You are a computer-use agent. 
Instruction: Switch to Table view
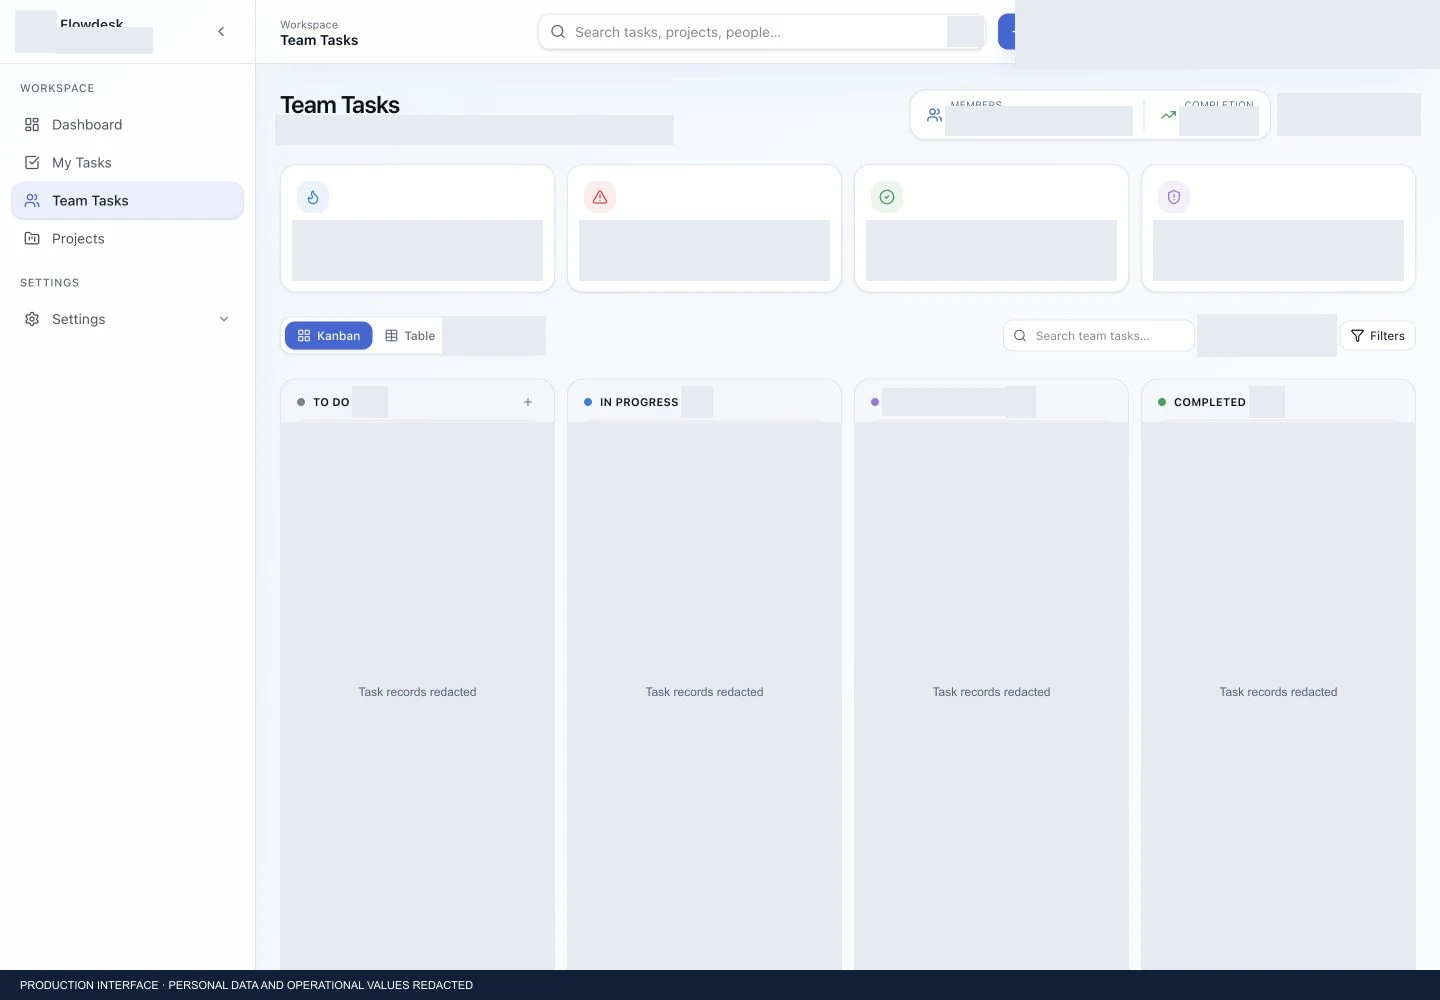click(410, 336)
